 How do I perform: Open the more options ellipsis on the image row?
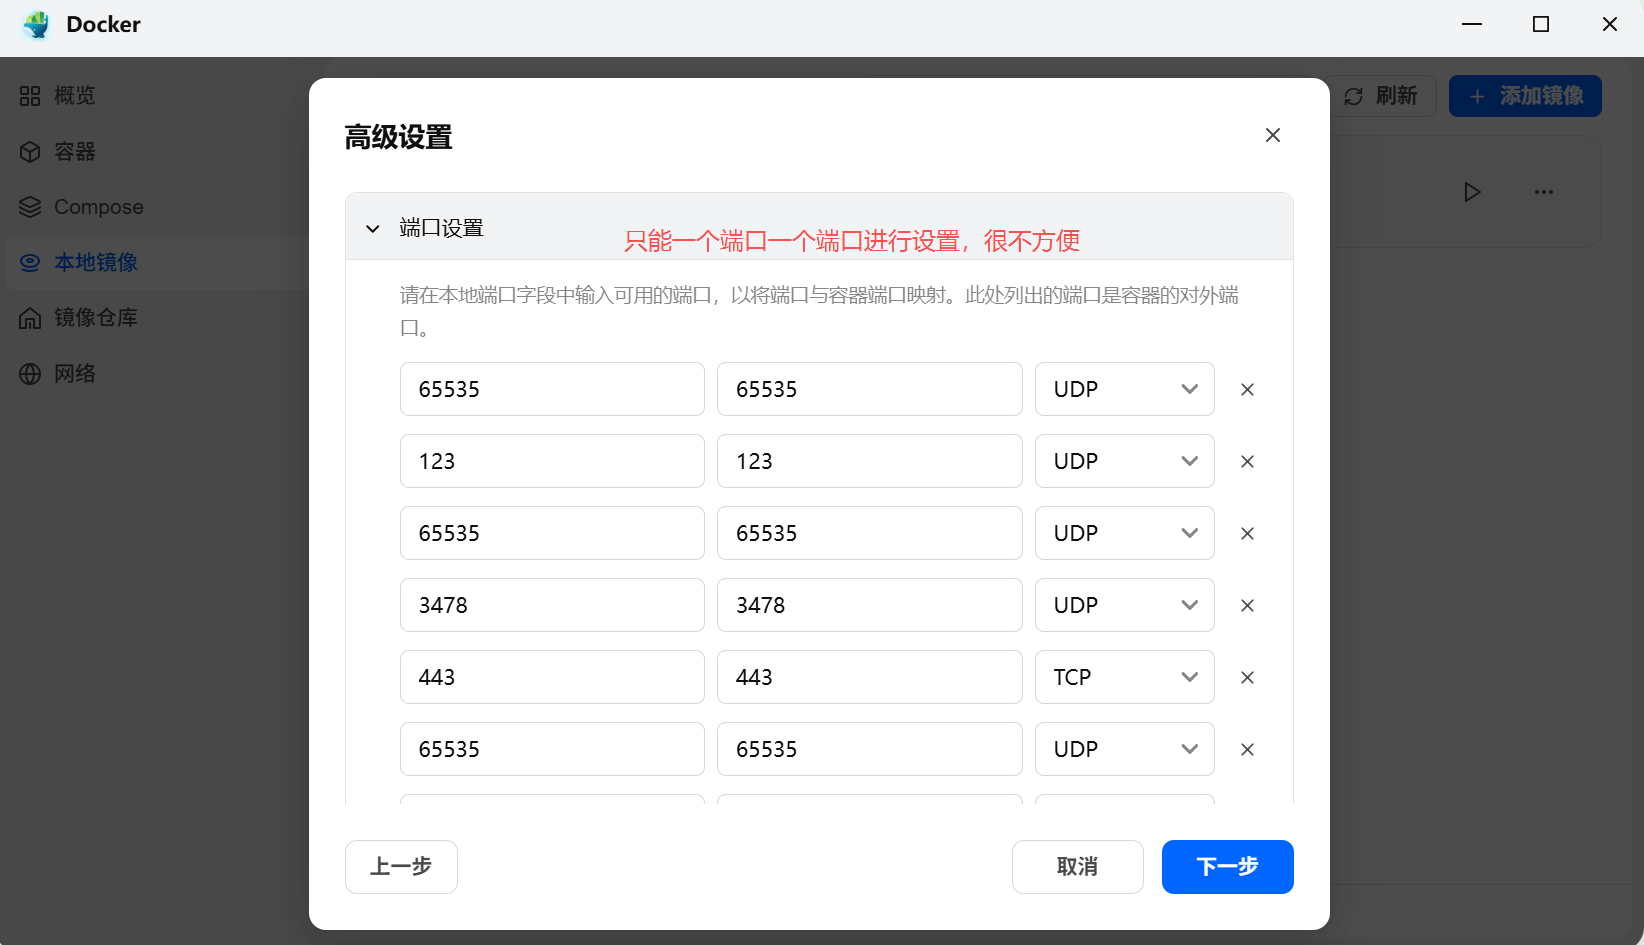(x=1544, y=191)
